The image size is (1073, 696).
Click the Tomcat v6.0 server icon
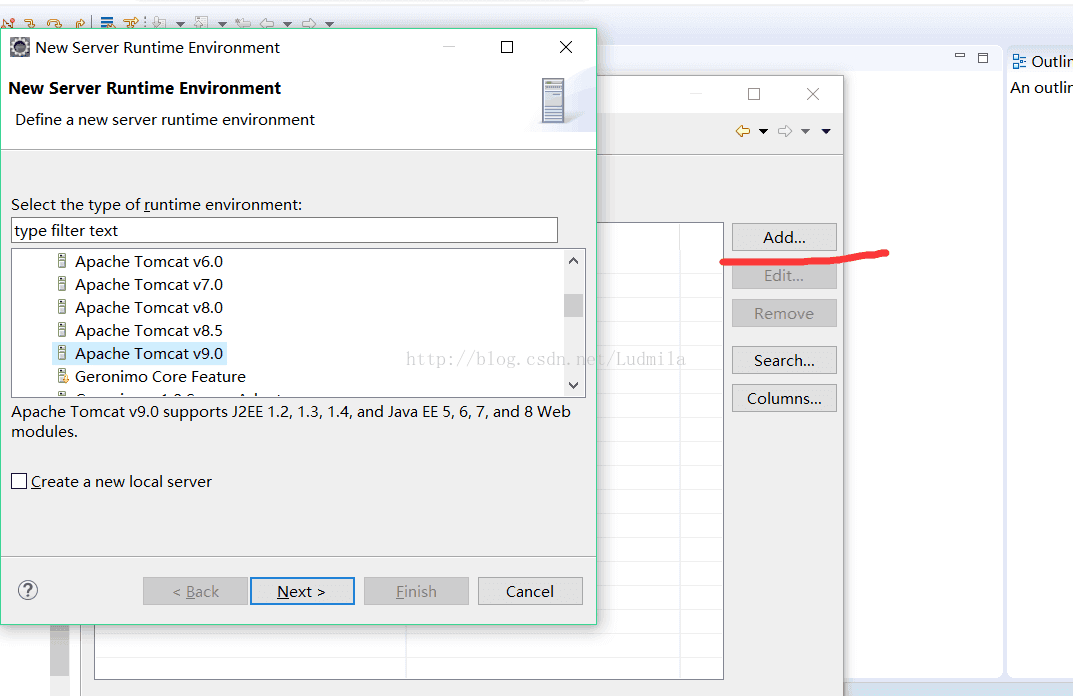coord(62,261)
